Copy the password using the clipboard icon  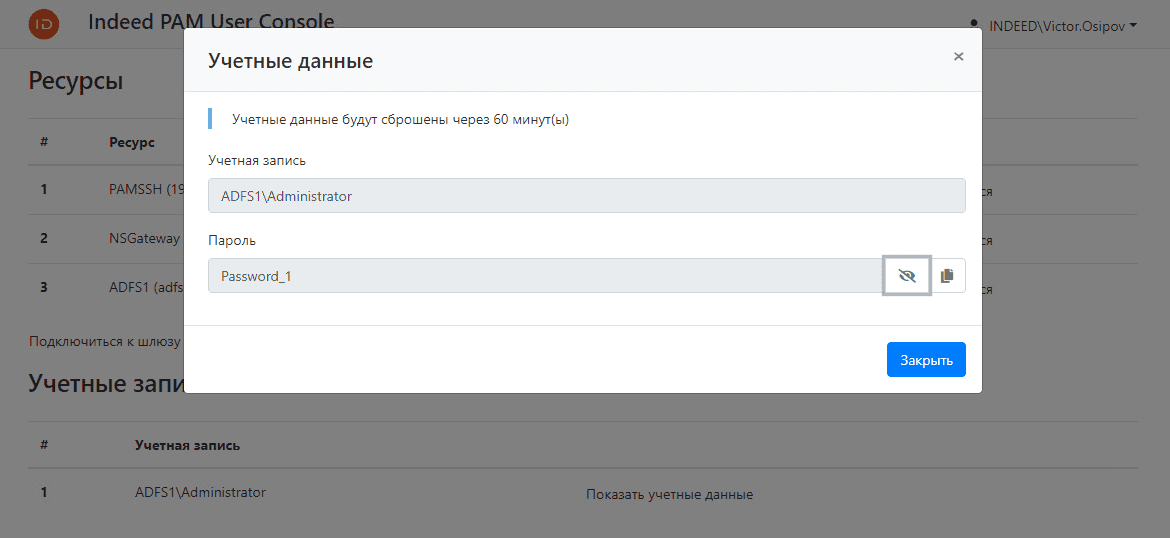[948, 276]
